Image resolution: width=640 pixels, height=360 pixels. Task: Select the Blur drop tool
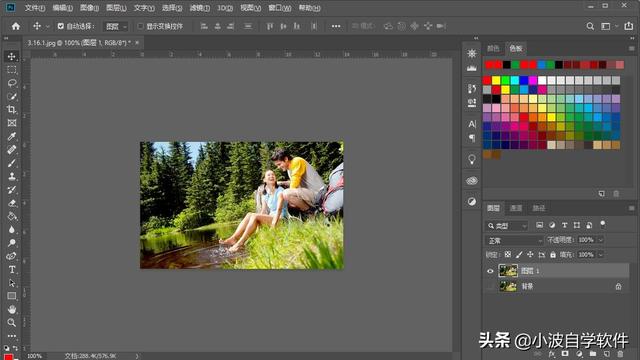(11, 229)
